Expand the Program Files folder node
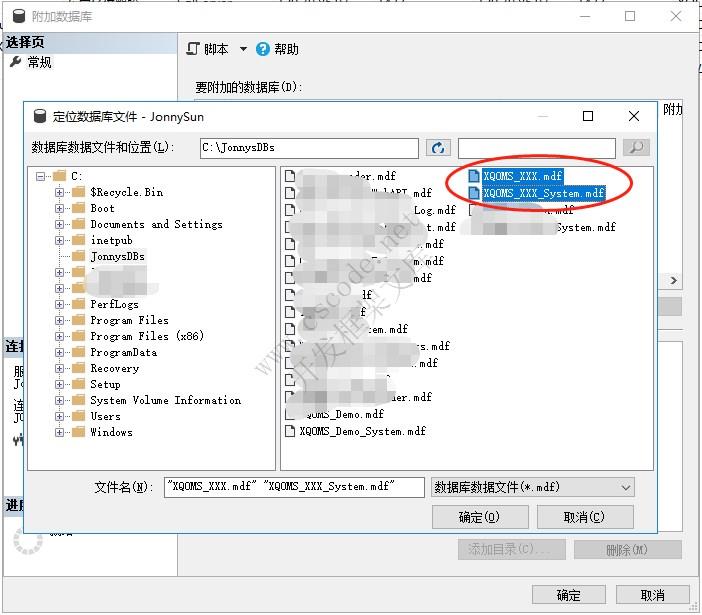Viewport: 702px width, 615px height. click(60, 320)
